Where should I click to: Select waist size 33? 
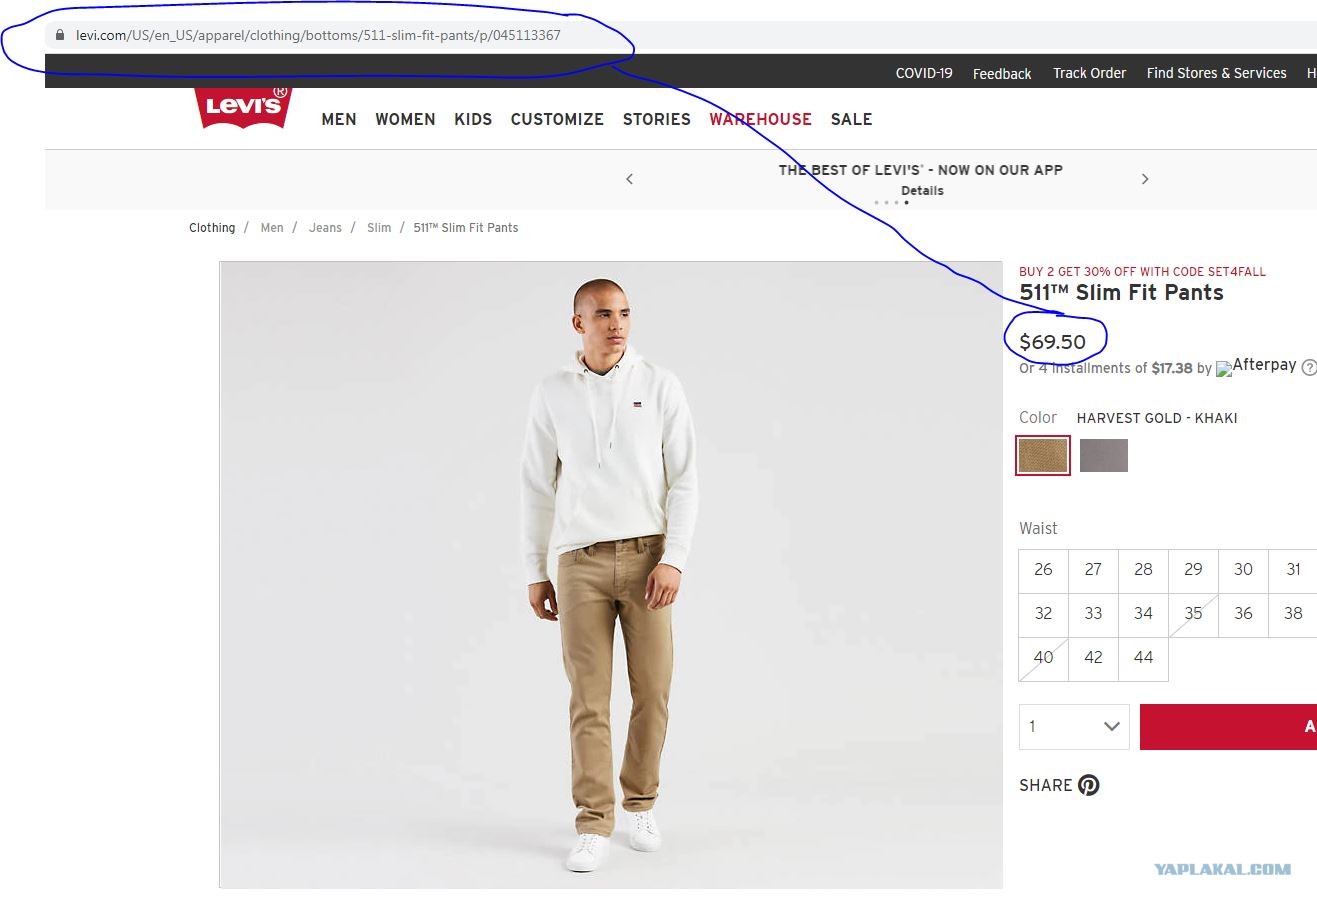click(x=1093, y=614)
